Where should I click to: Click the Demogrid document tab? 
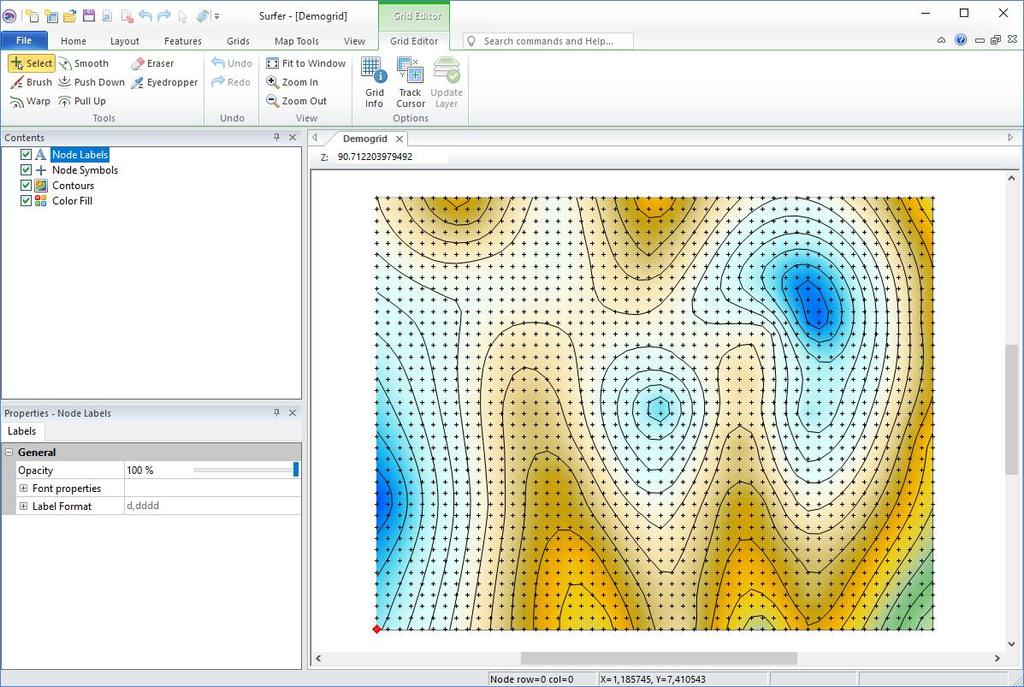(365, 138)
